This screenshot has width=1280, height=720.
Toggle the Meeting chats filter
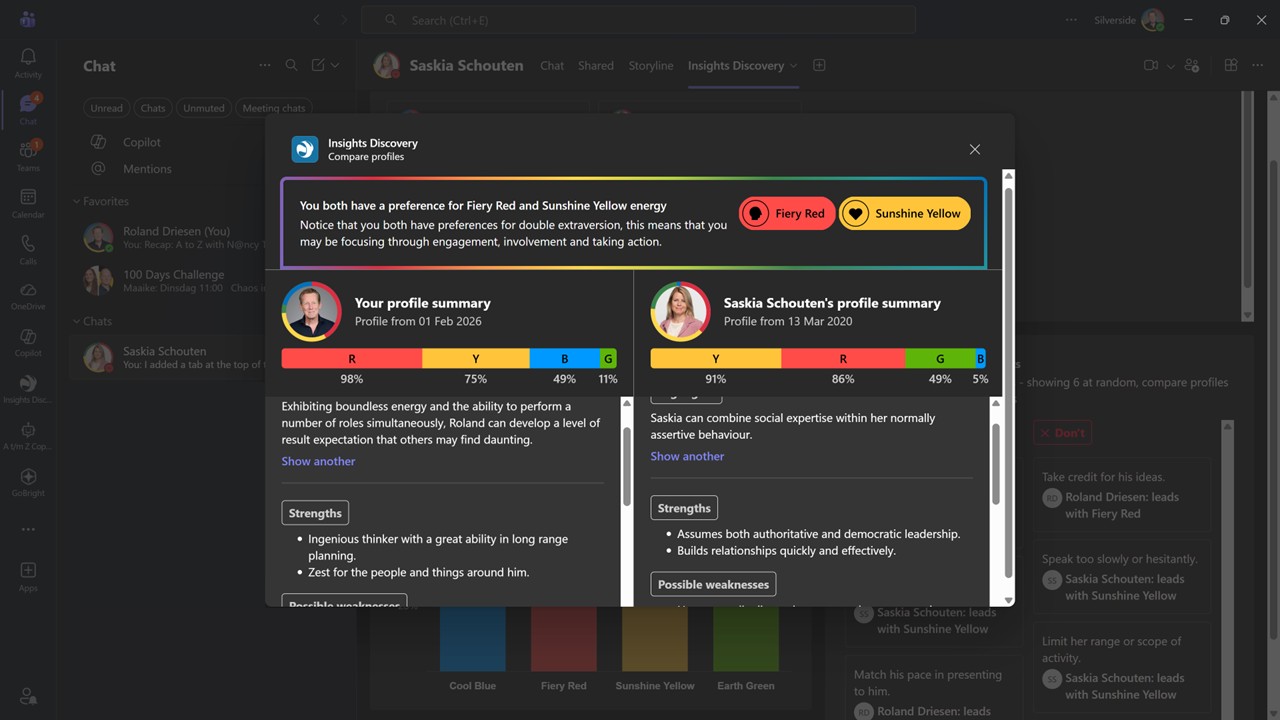click(x=273, y=108)
